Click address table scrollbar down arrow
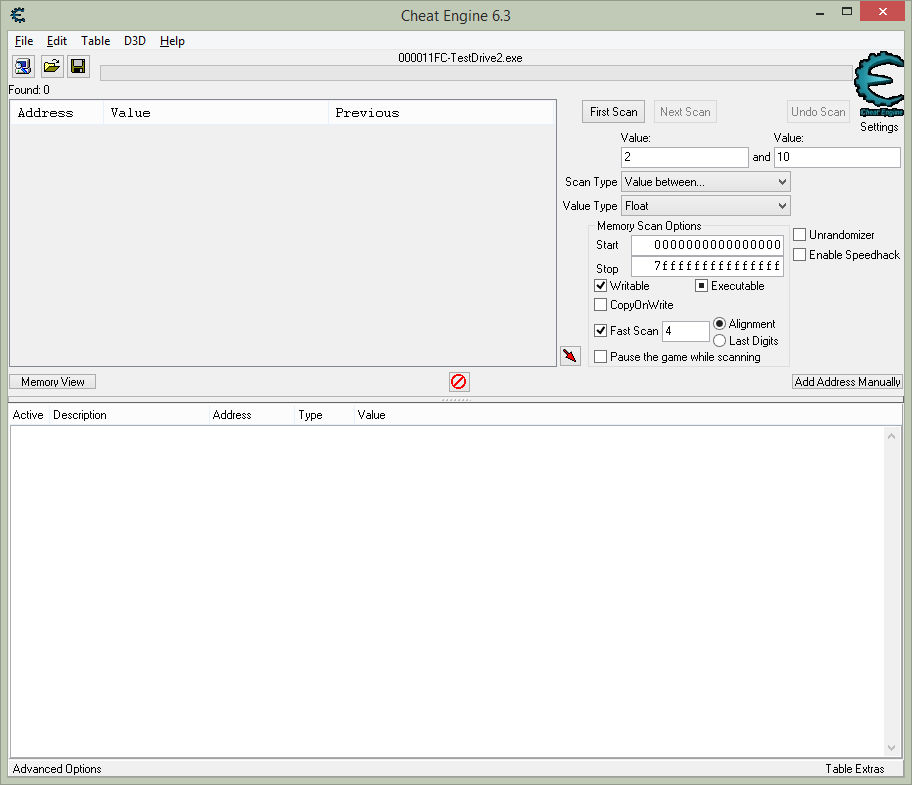This screenshot has width=912, height=785. click(x=891, y=748)
